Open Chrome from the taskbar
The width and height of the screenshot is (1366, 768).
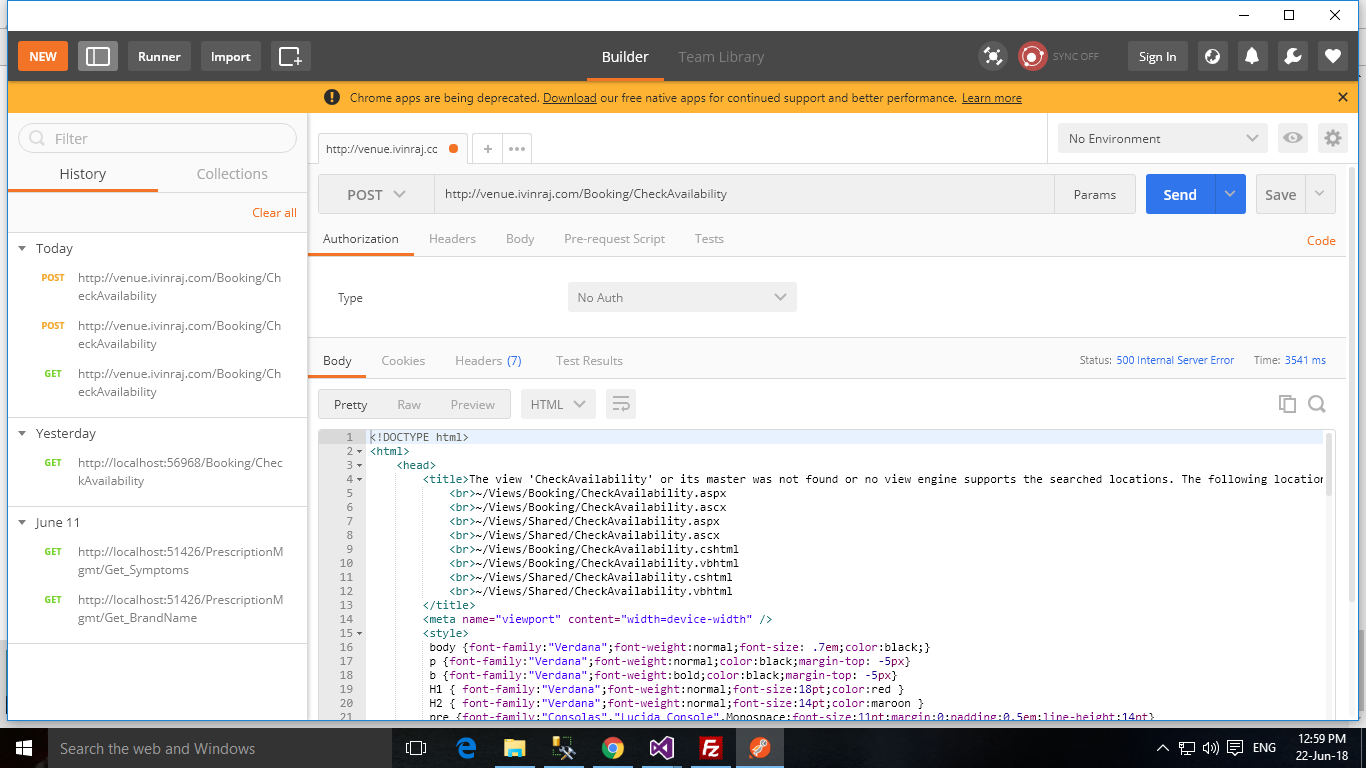[613, 748]
